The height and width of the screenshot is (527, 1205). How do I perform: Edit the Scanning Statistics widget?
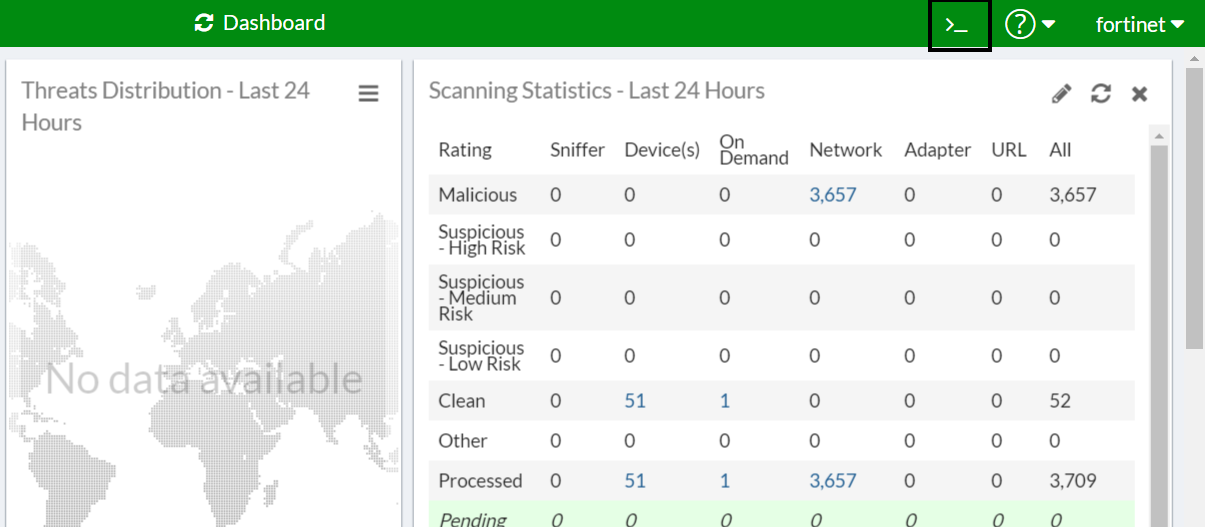(1062, 94)
